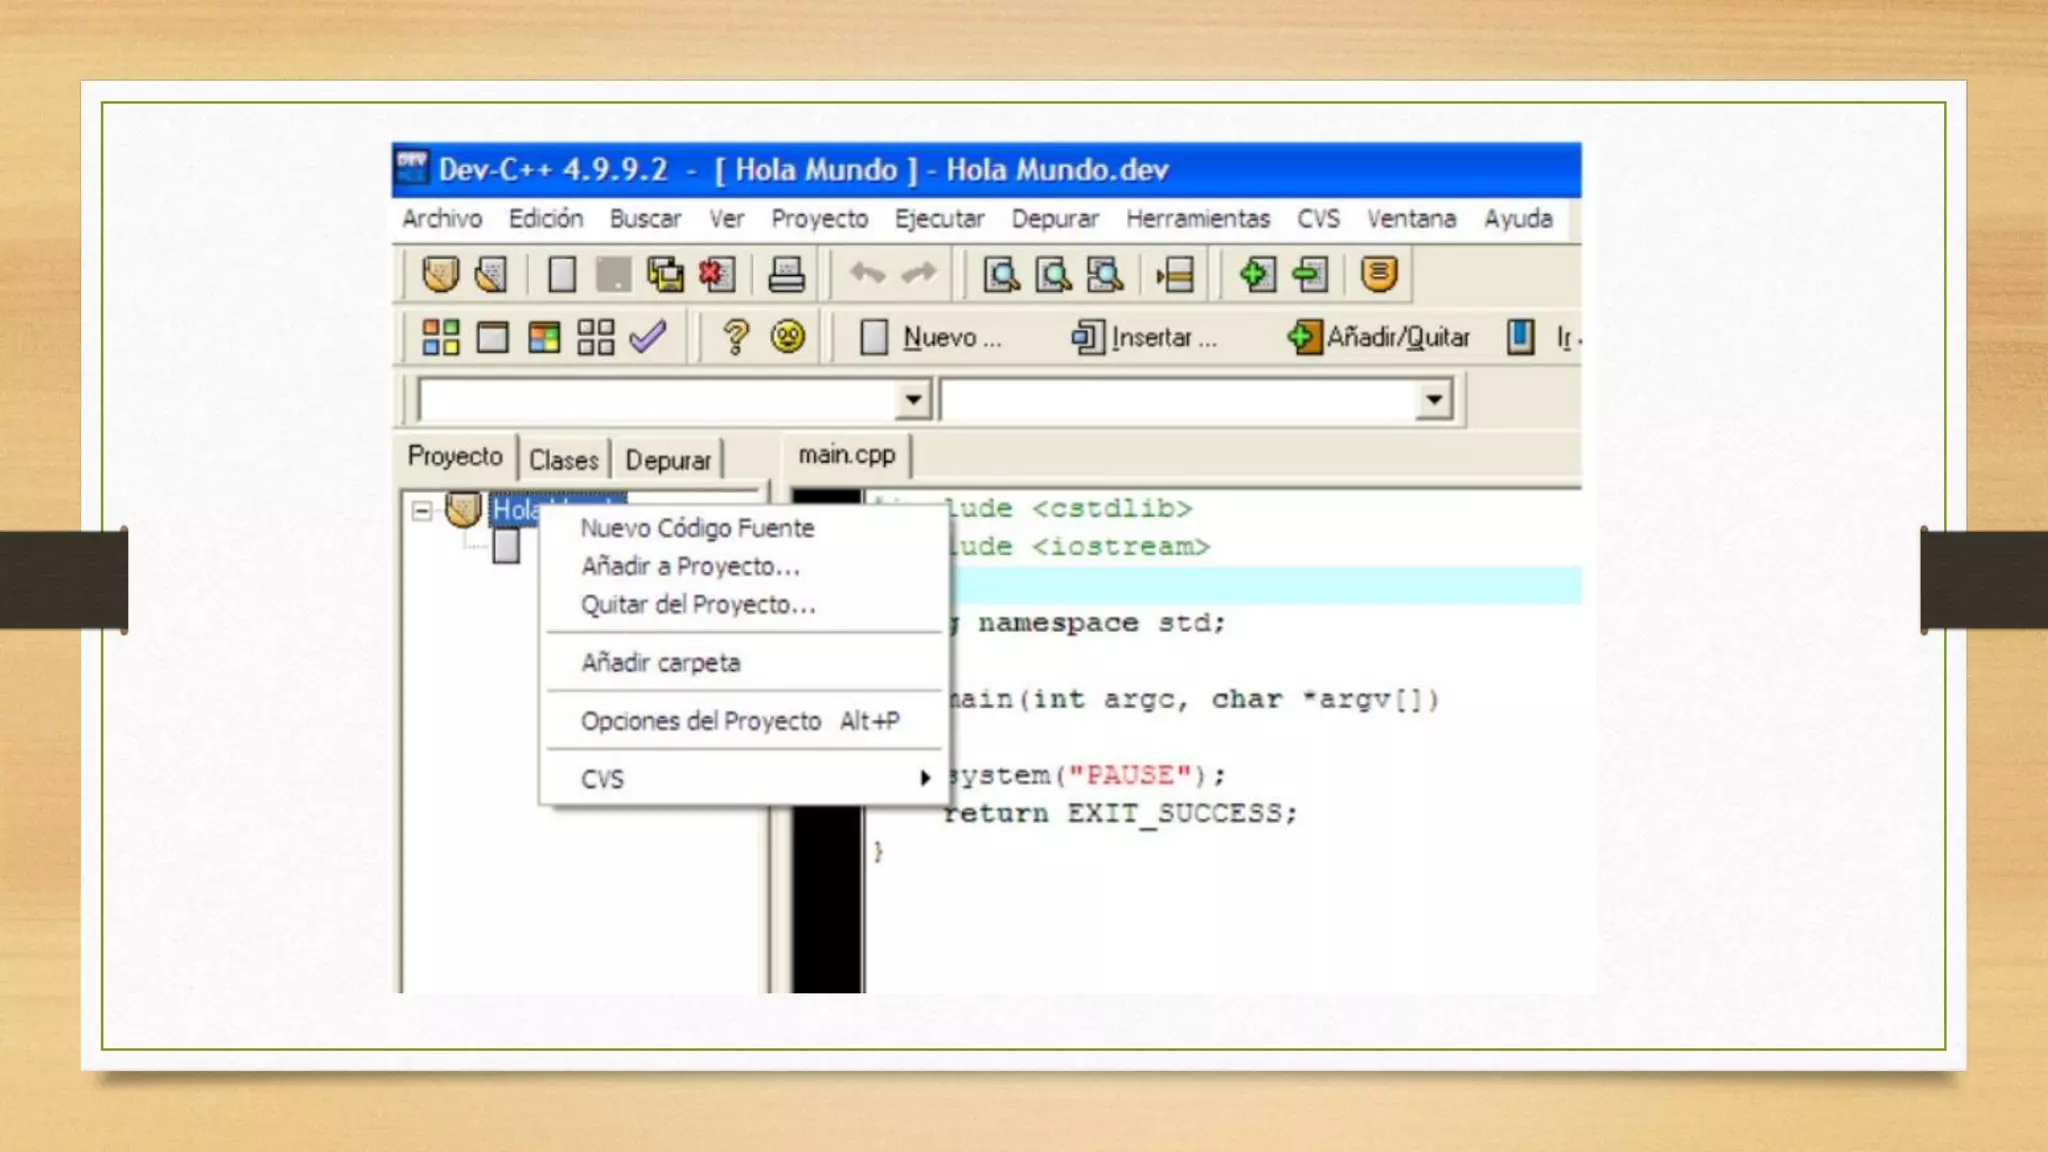The height and width of the screenshot is (1152, 2048).
Task: Expand the CVS submenu arrow
Action: click(x=925, y=778)
